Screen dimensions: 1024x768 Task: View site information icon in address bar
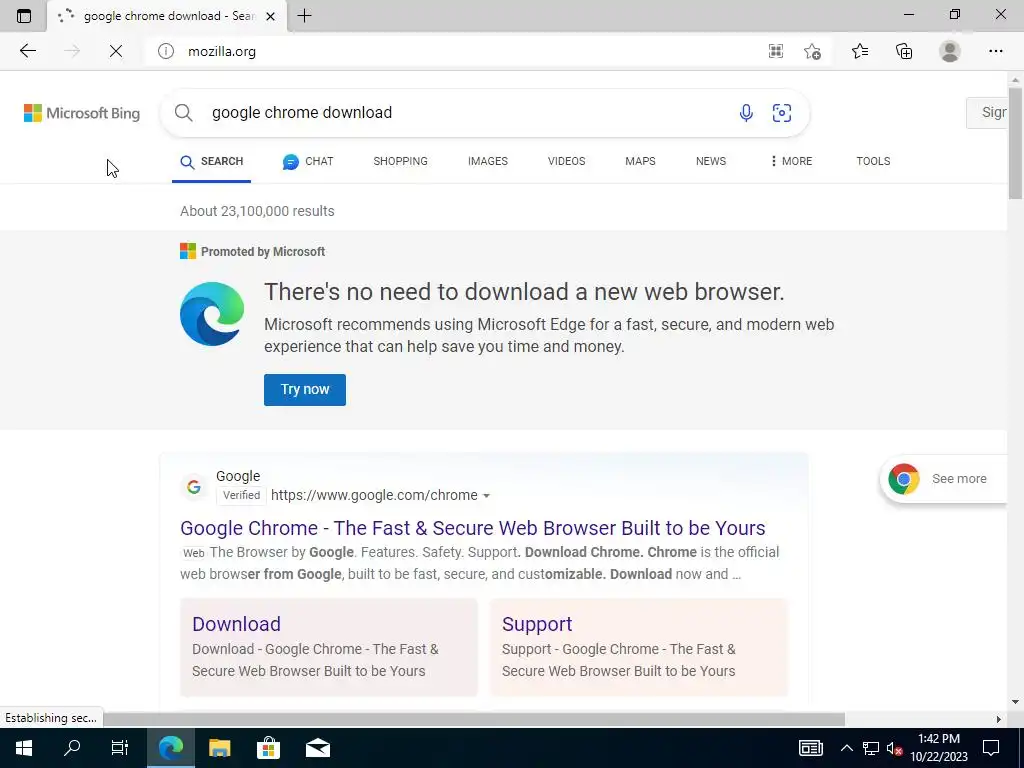(x=166, y=51)
